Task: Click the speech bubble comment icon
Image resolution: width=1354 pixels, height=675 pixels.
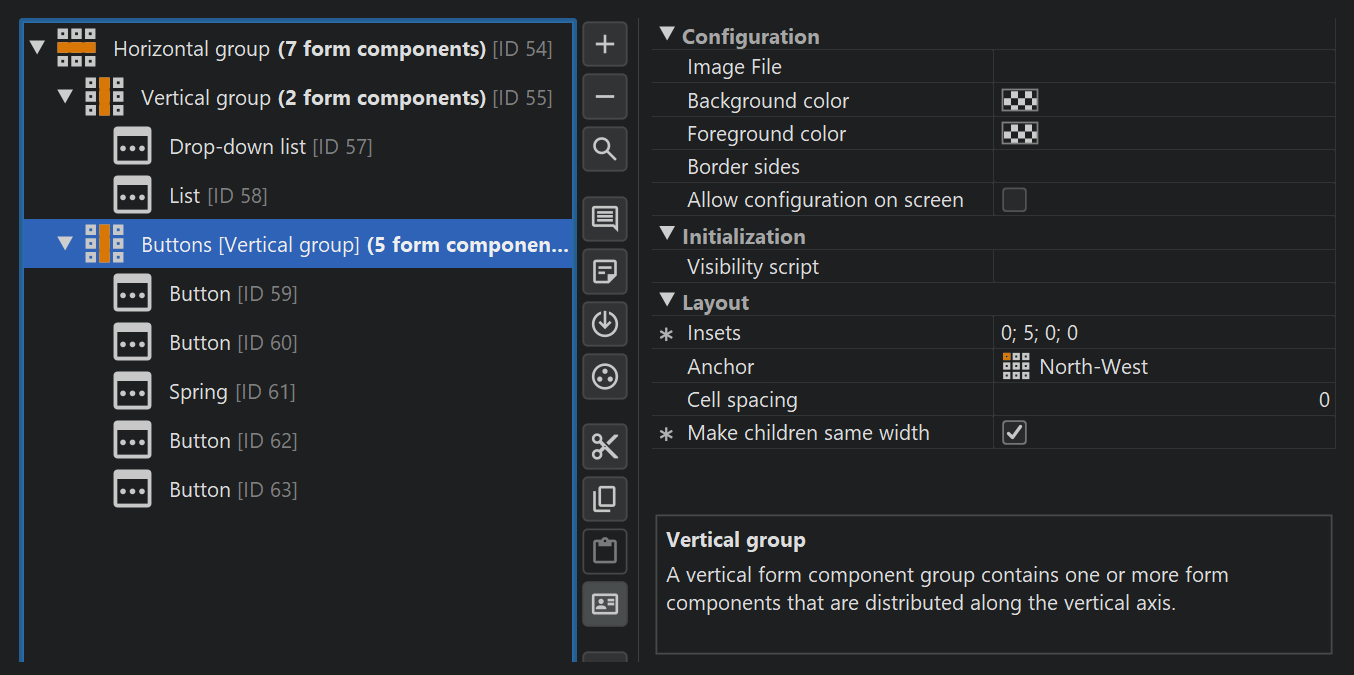Action: click(605, 219)
